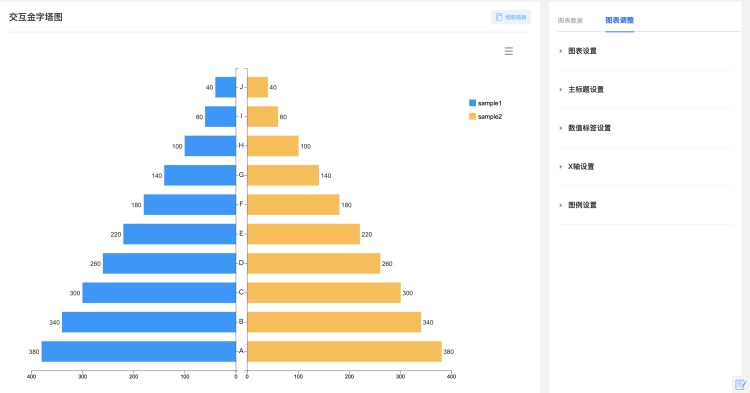The height and width of the screenshot is (393, 750).
Task: Click the sample2 legend label
Action: (490, 117)
